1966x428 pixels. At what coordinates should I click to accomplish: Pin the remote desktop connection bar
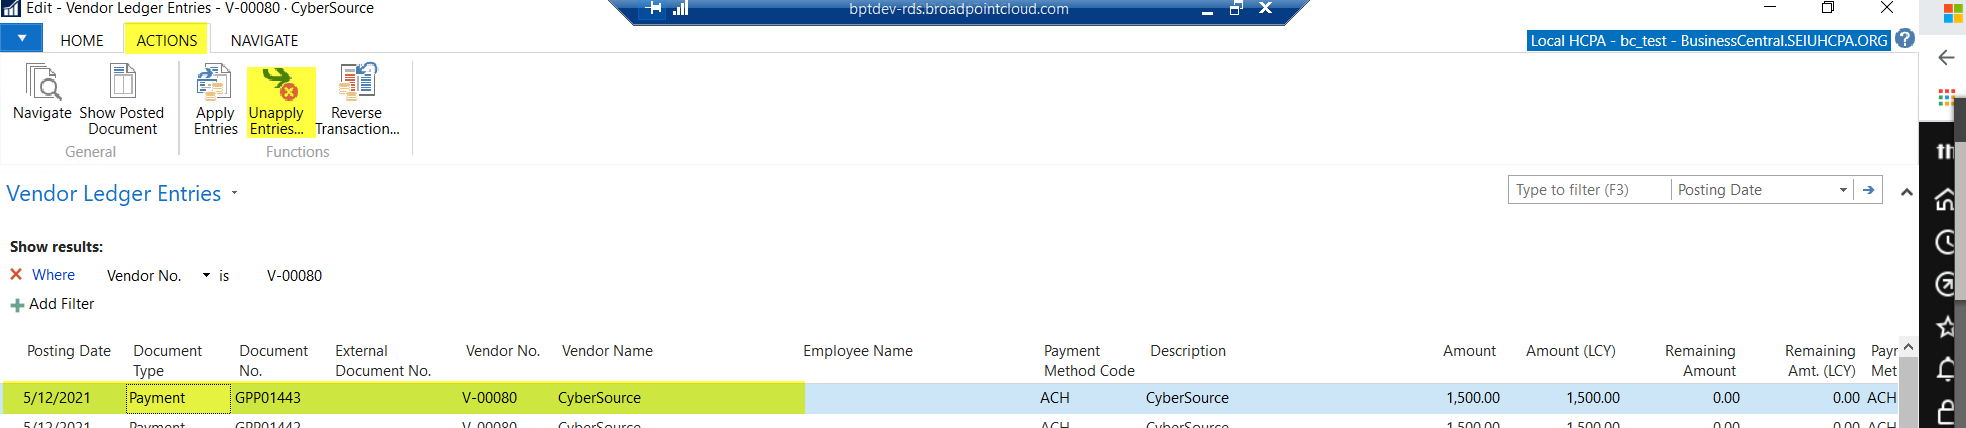pyautogui.click(x=655, y=8)
